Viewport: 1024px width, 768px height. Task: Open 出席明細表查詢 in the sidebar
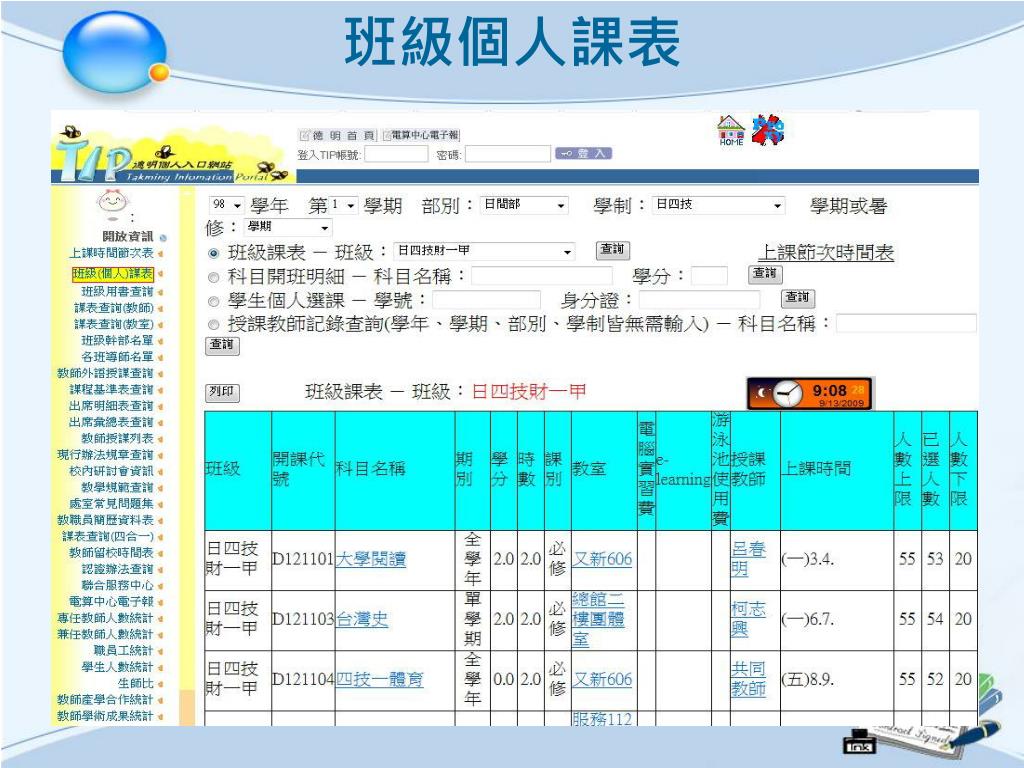(x=111, y=406)
